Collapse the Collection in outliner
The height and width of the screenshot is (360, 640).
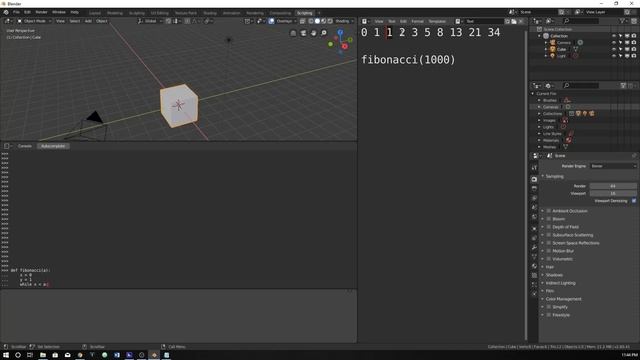pyautogui.click(x=539, y=36)
